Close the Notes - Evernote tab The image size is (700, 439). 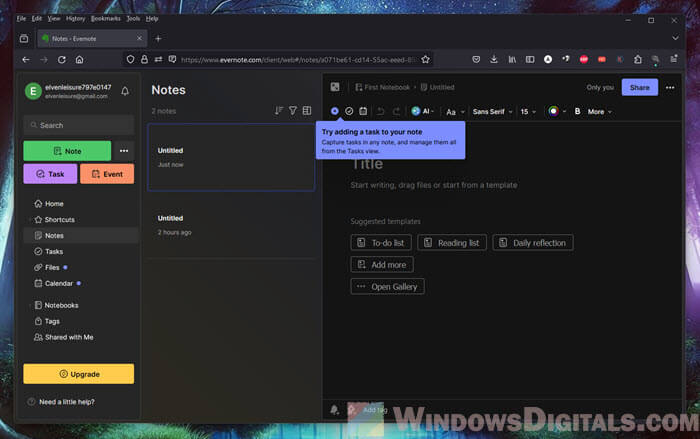coord(139,38)
